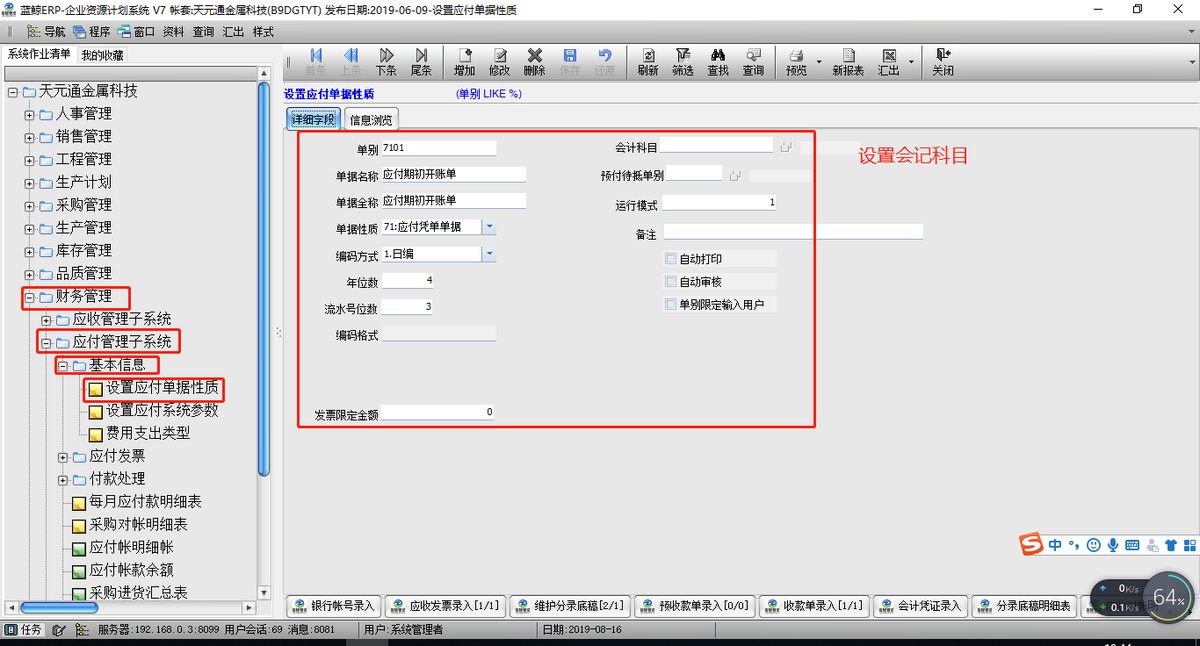The width and height of the screenshot is (1200, 646).
Task: Click the input method soft keyboard icon
Action: pos(1132,545)
